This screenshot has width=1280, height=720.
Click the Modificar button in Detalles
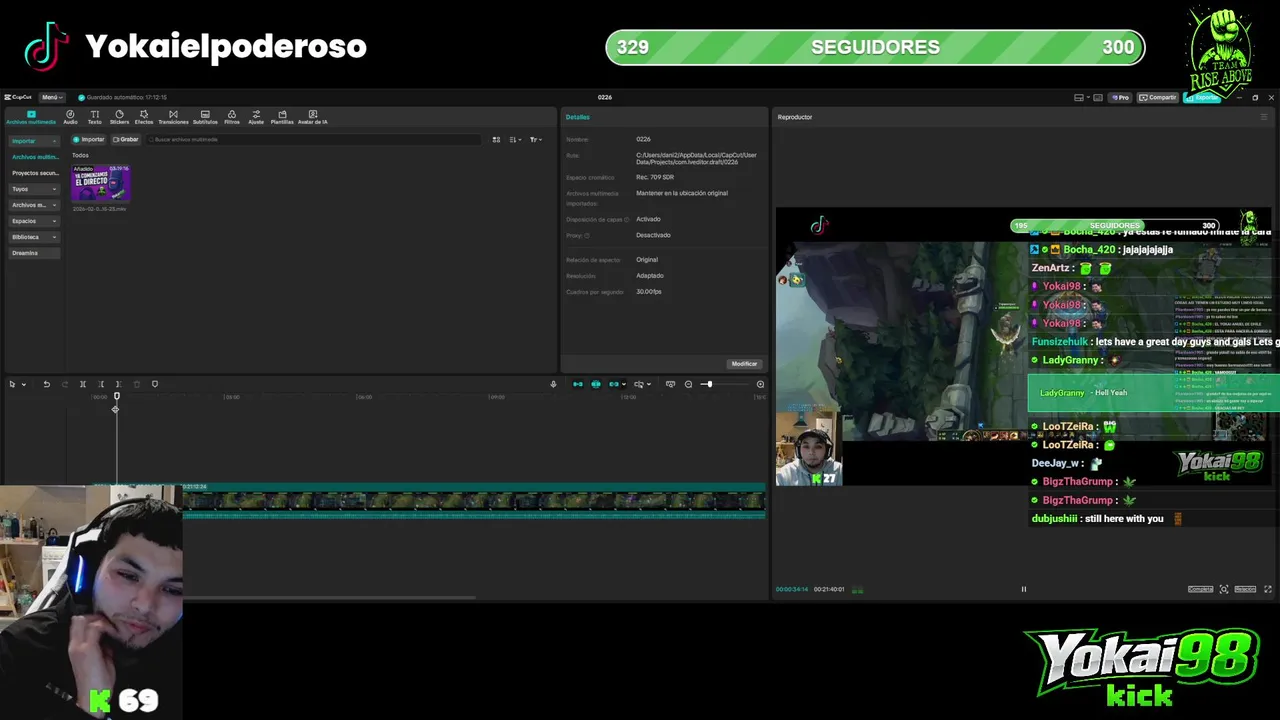744,364
